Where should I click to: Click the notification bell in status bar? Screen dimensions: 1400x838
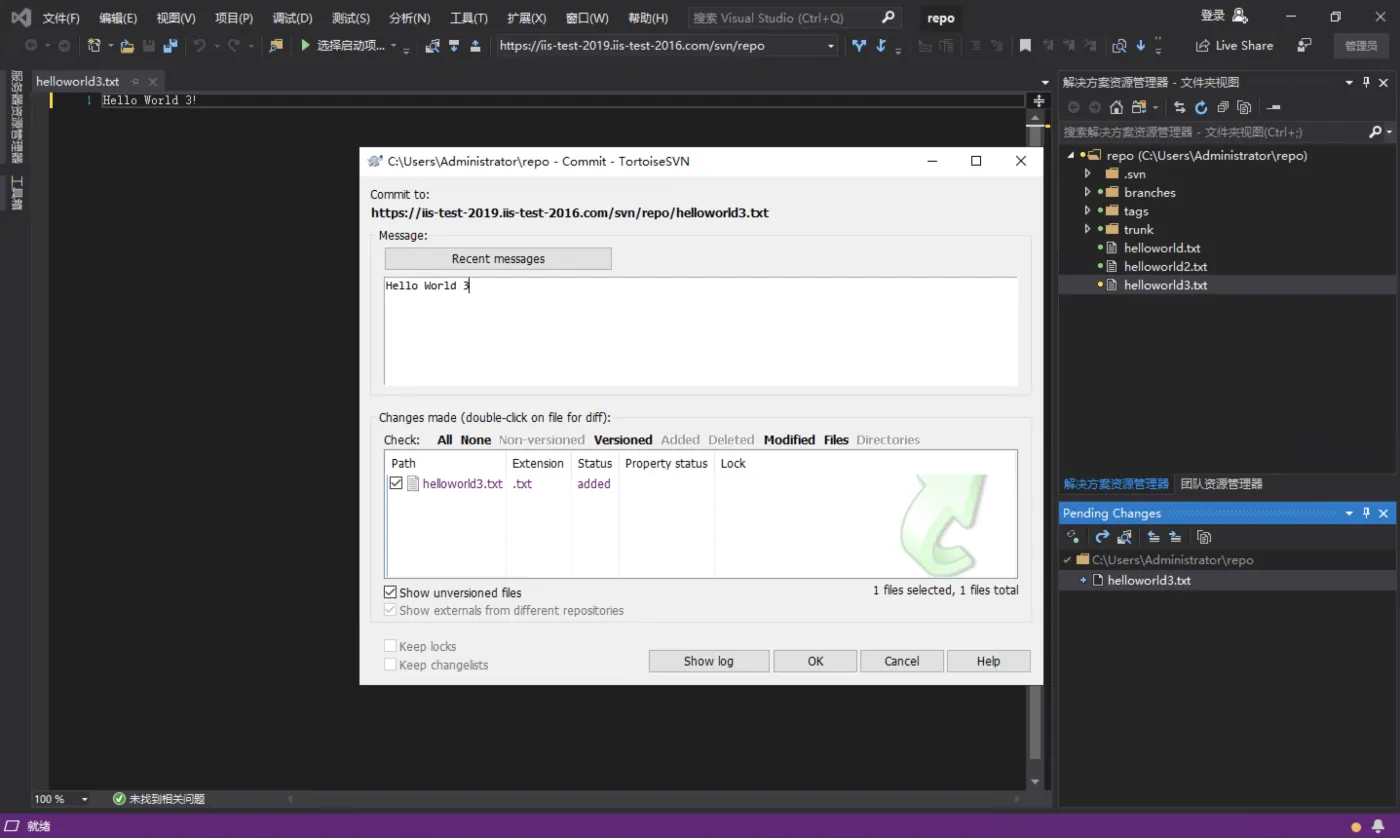[x=1378, y=826]
